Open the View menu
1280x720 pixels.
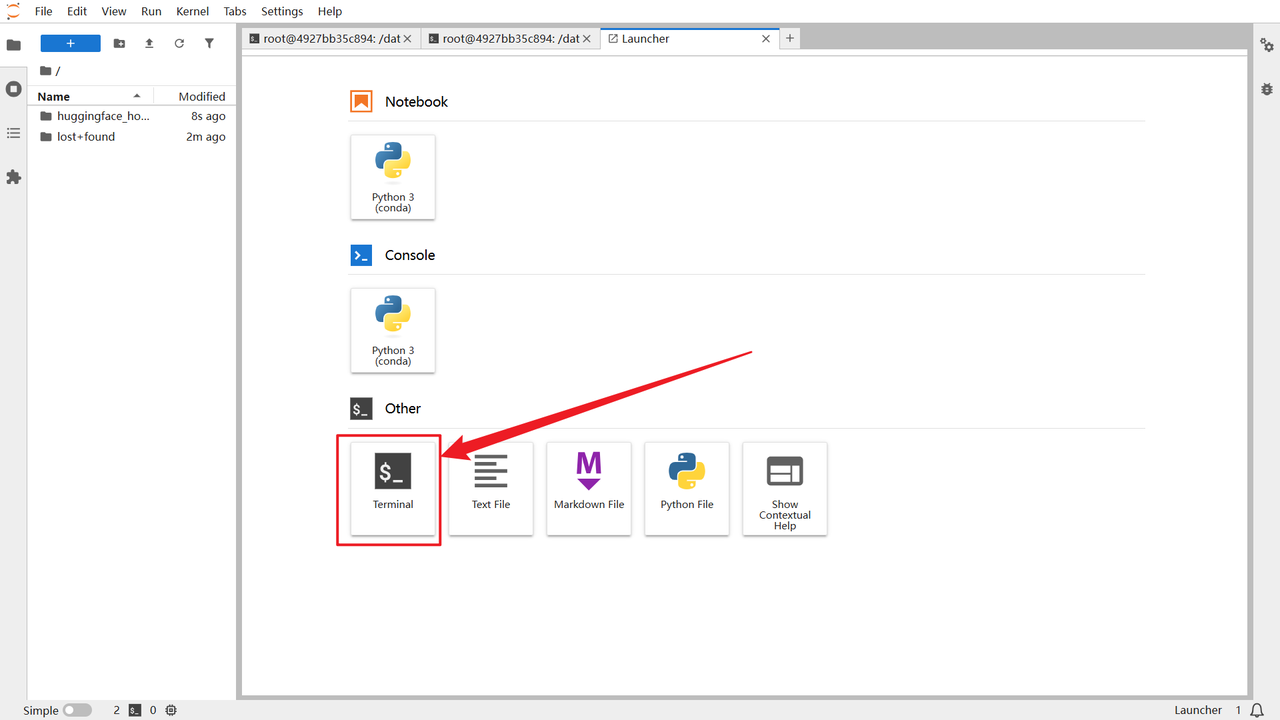pos(114,11)
